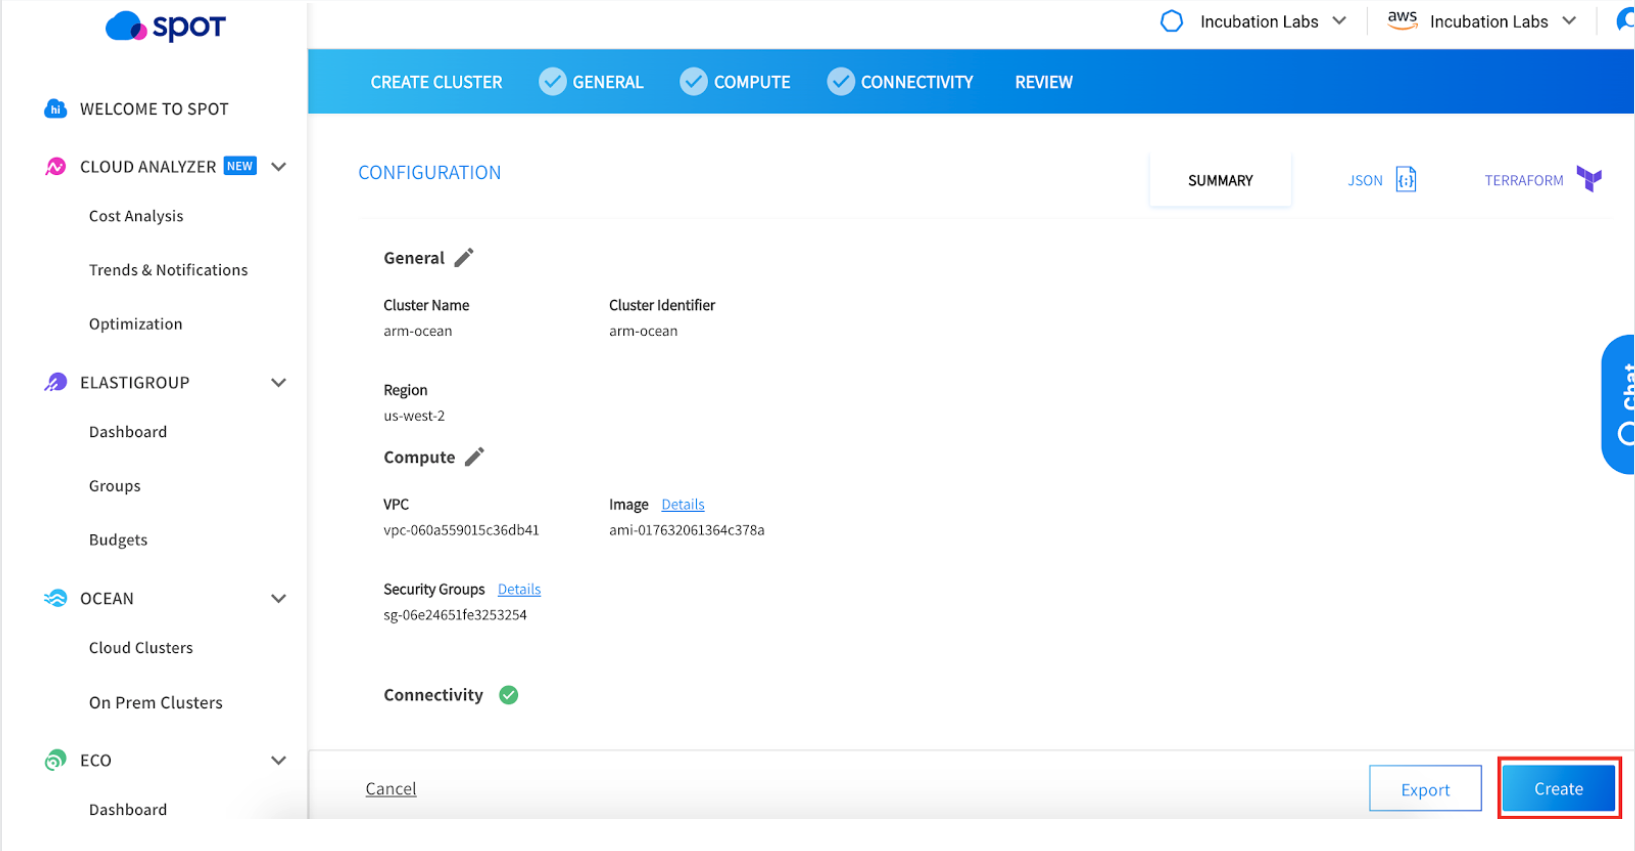Switch to the Summary tab
Viewport: 1635px width, 851px height.
point(1220,181)
